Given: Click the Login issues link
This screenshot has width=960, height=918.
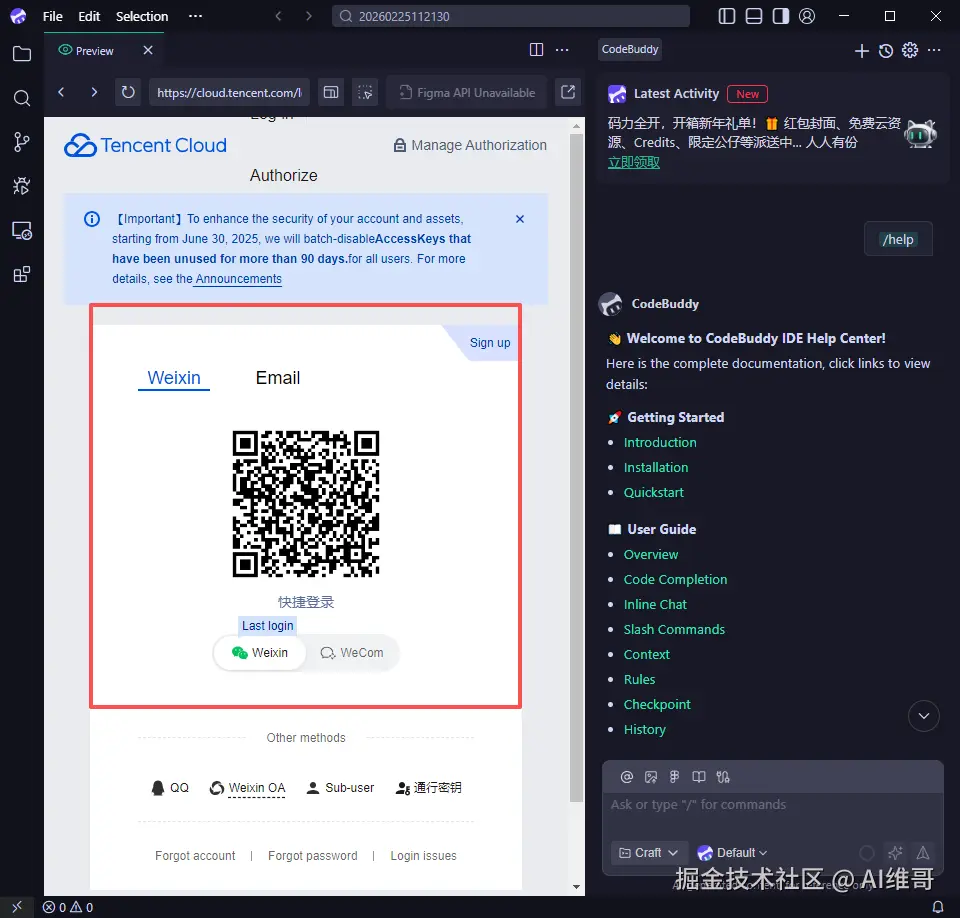Looking at the screenshot, I should point(424,856).
